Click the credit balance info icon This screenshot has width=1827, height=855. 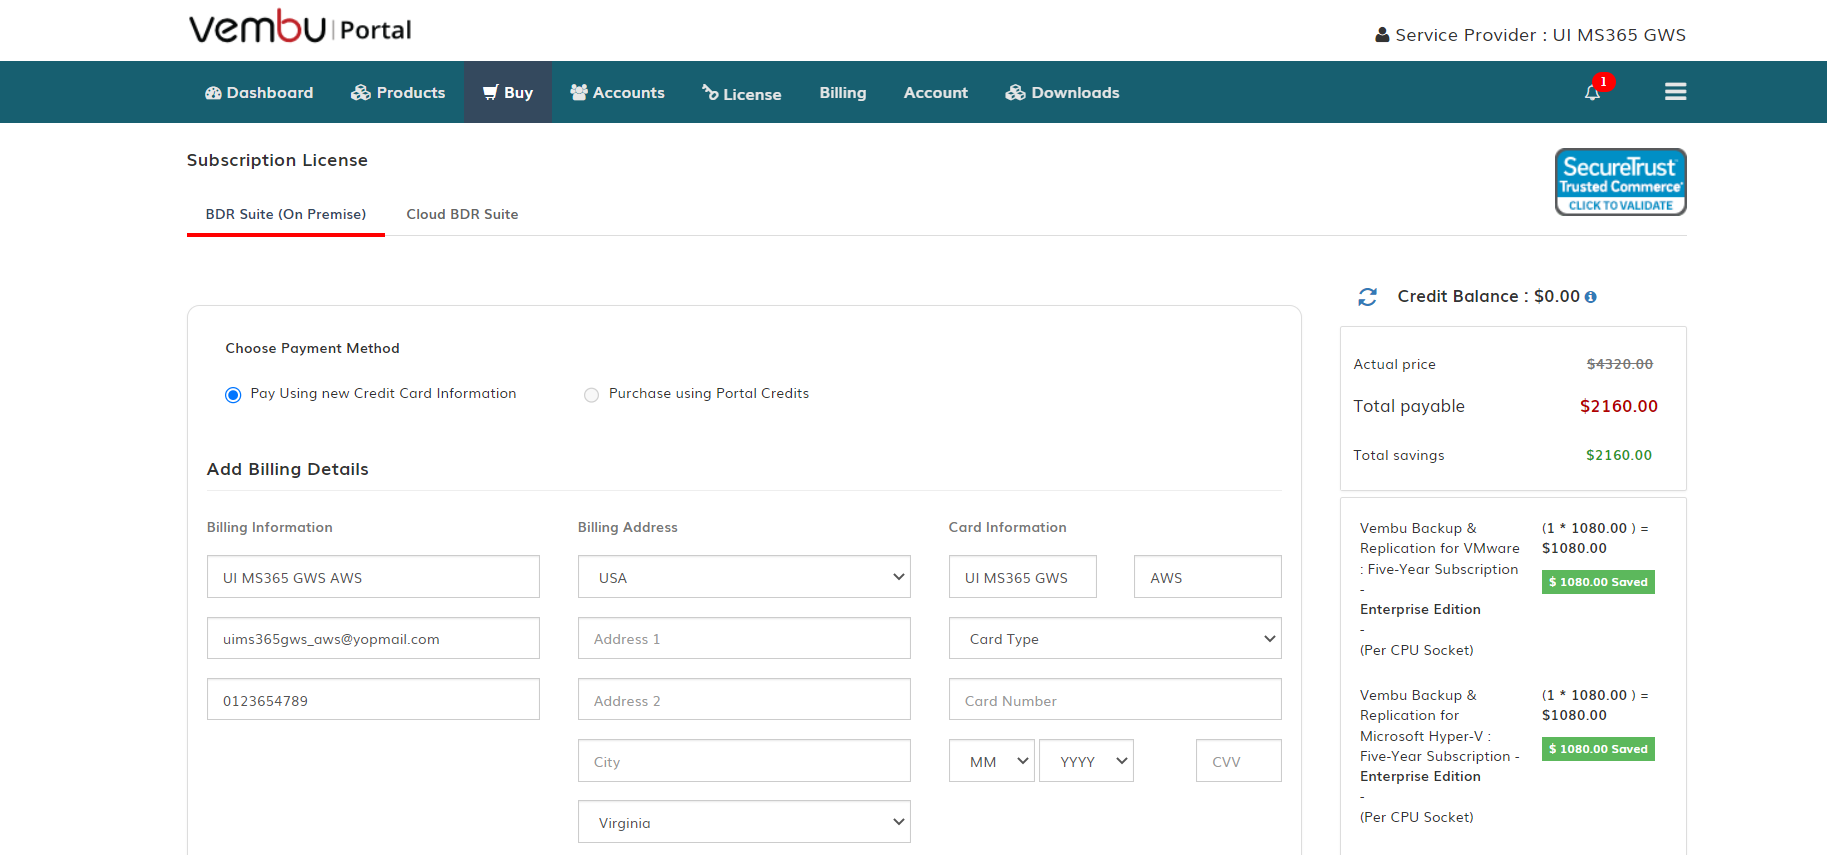(x=1590, y=297)
